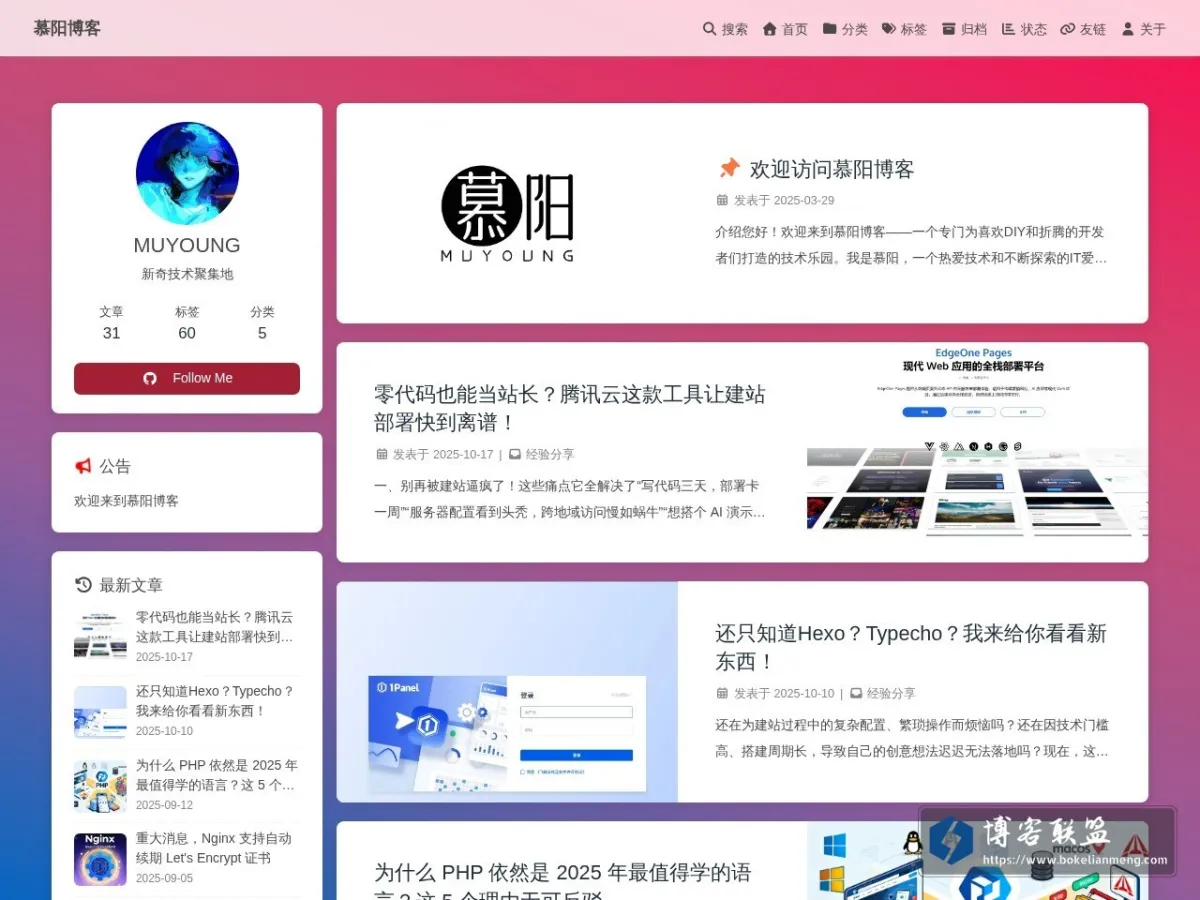Viewport: 1200px width, 900px height.
Task: Open the 标签 navigation item
Action: point(904,29)
